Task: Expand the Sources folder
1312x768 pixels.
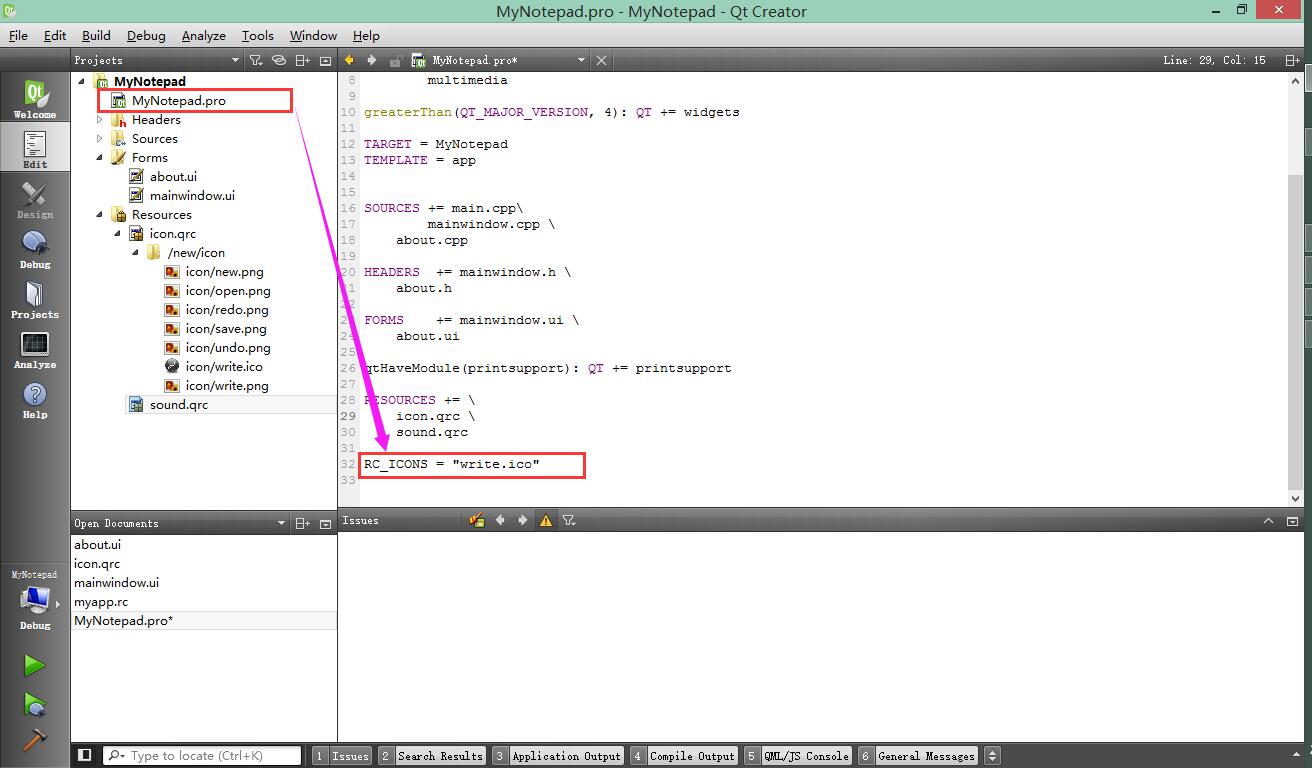Action: [100, 138]
